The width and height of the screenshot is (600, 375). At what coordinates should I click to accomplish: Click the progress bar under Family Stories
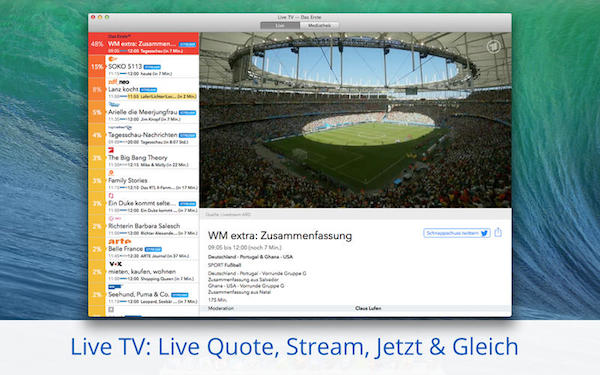tap(123, 188)
